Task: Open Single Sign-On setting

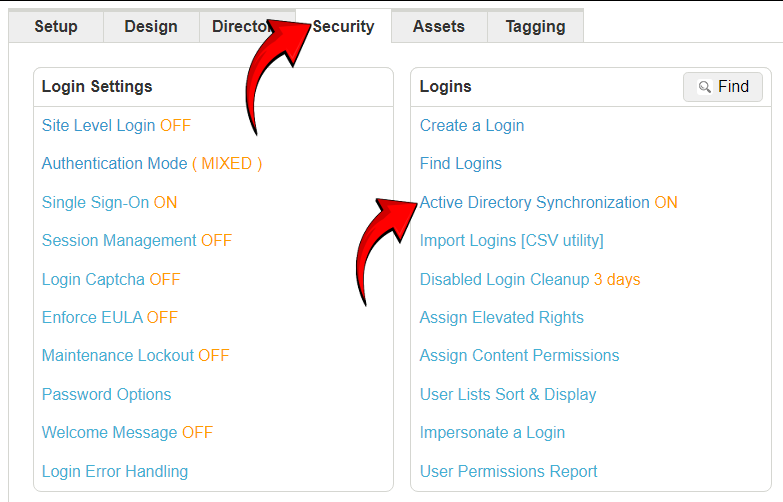Action: click(x=109, y=202)
